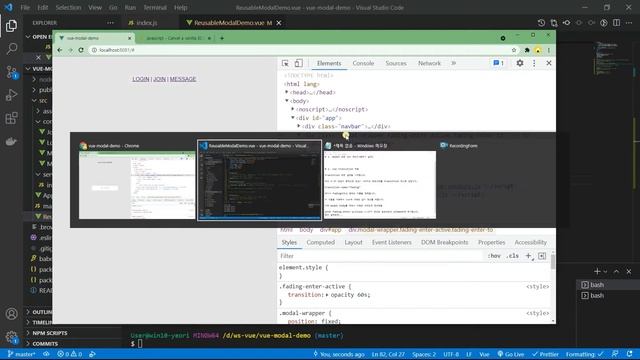Screen dimensions: 640x360
Task: Toggle the DevTools device toolbar
Action: [298, 63]
